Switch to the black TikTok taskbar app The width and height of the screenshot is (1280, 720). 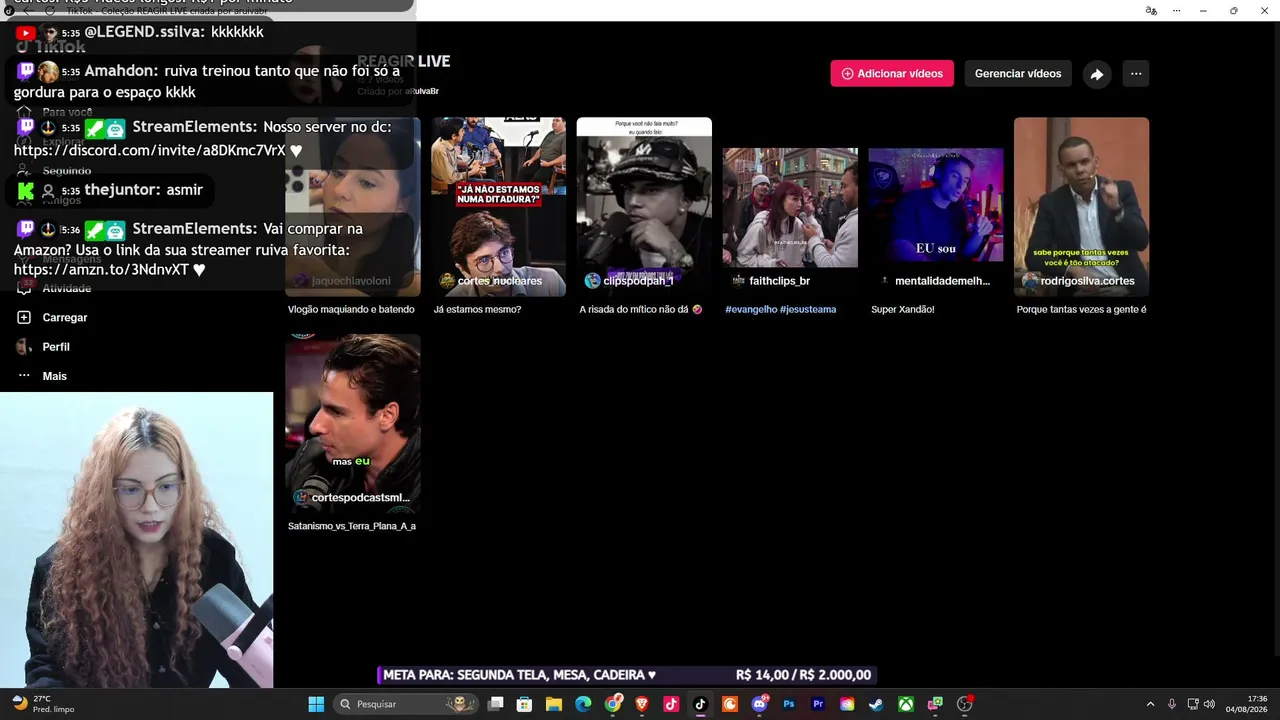click(x=700, y=704)
